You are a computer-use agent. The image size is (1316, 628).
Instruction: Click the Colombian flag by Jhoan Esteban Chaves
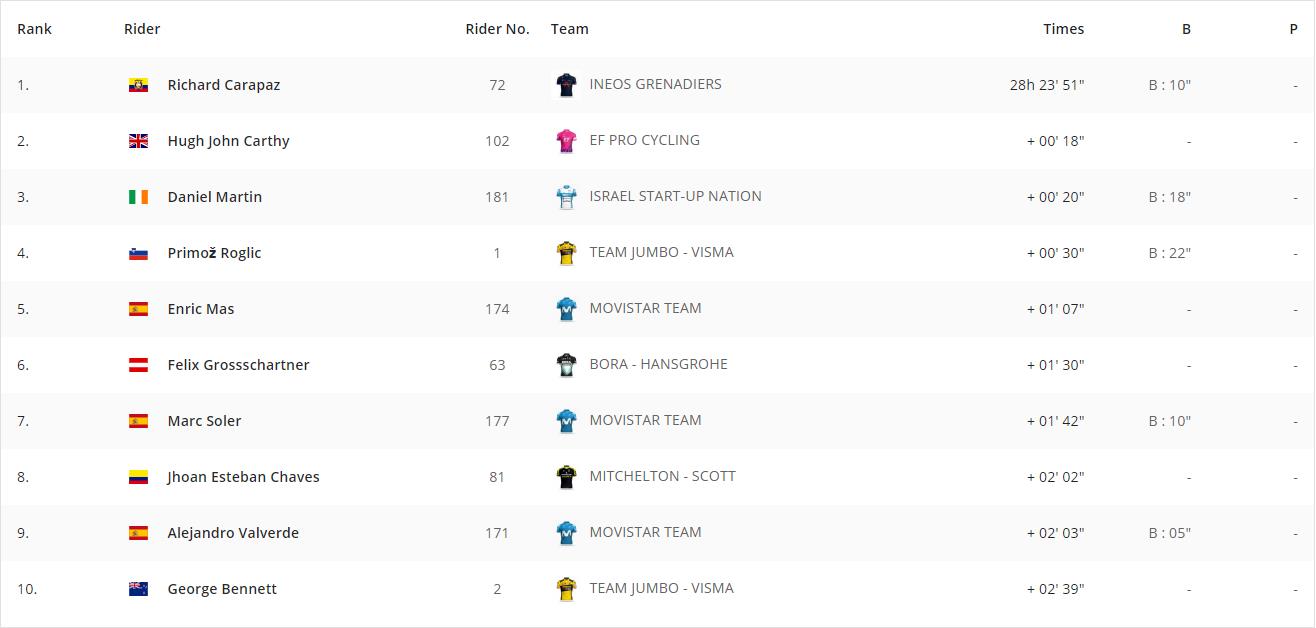tap(138, 477)
